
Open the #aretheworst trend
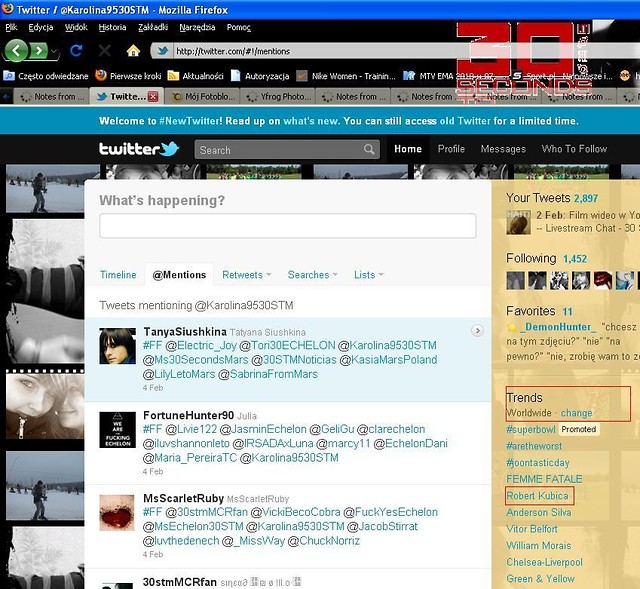click(533, 446)
